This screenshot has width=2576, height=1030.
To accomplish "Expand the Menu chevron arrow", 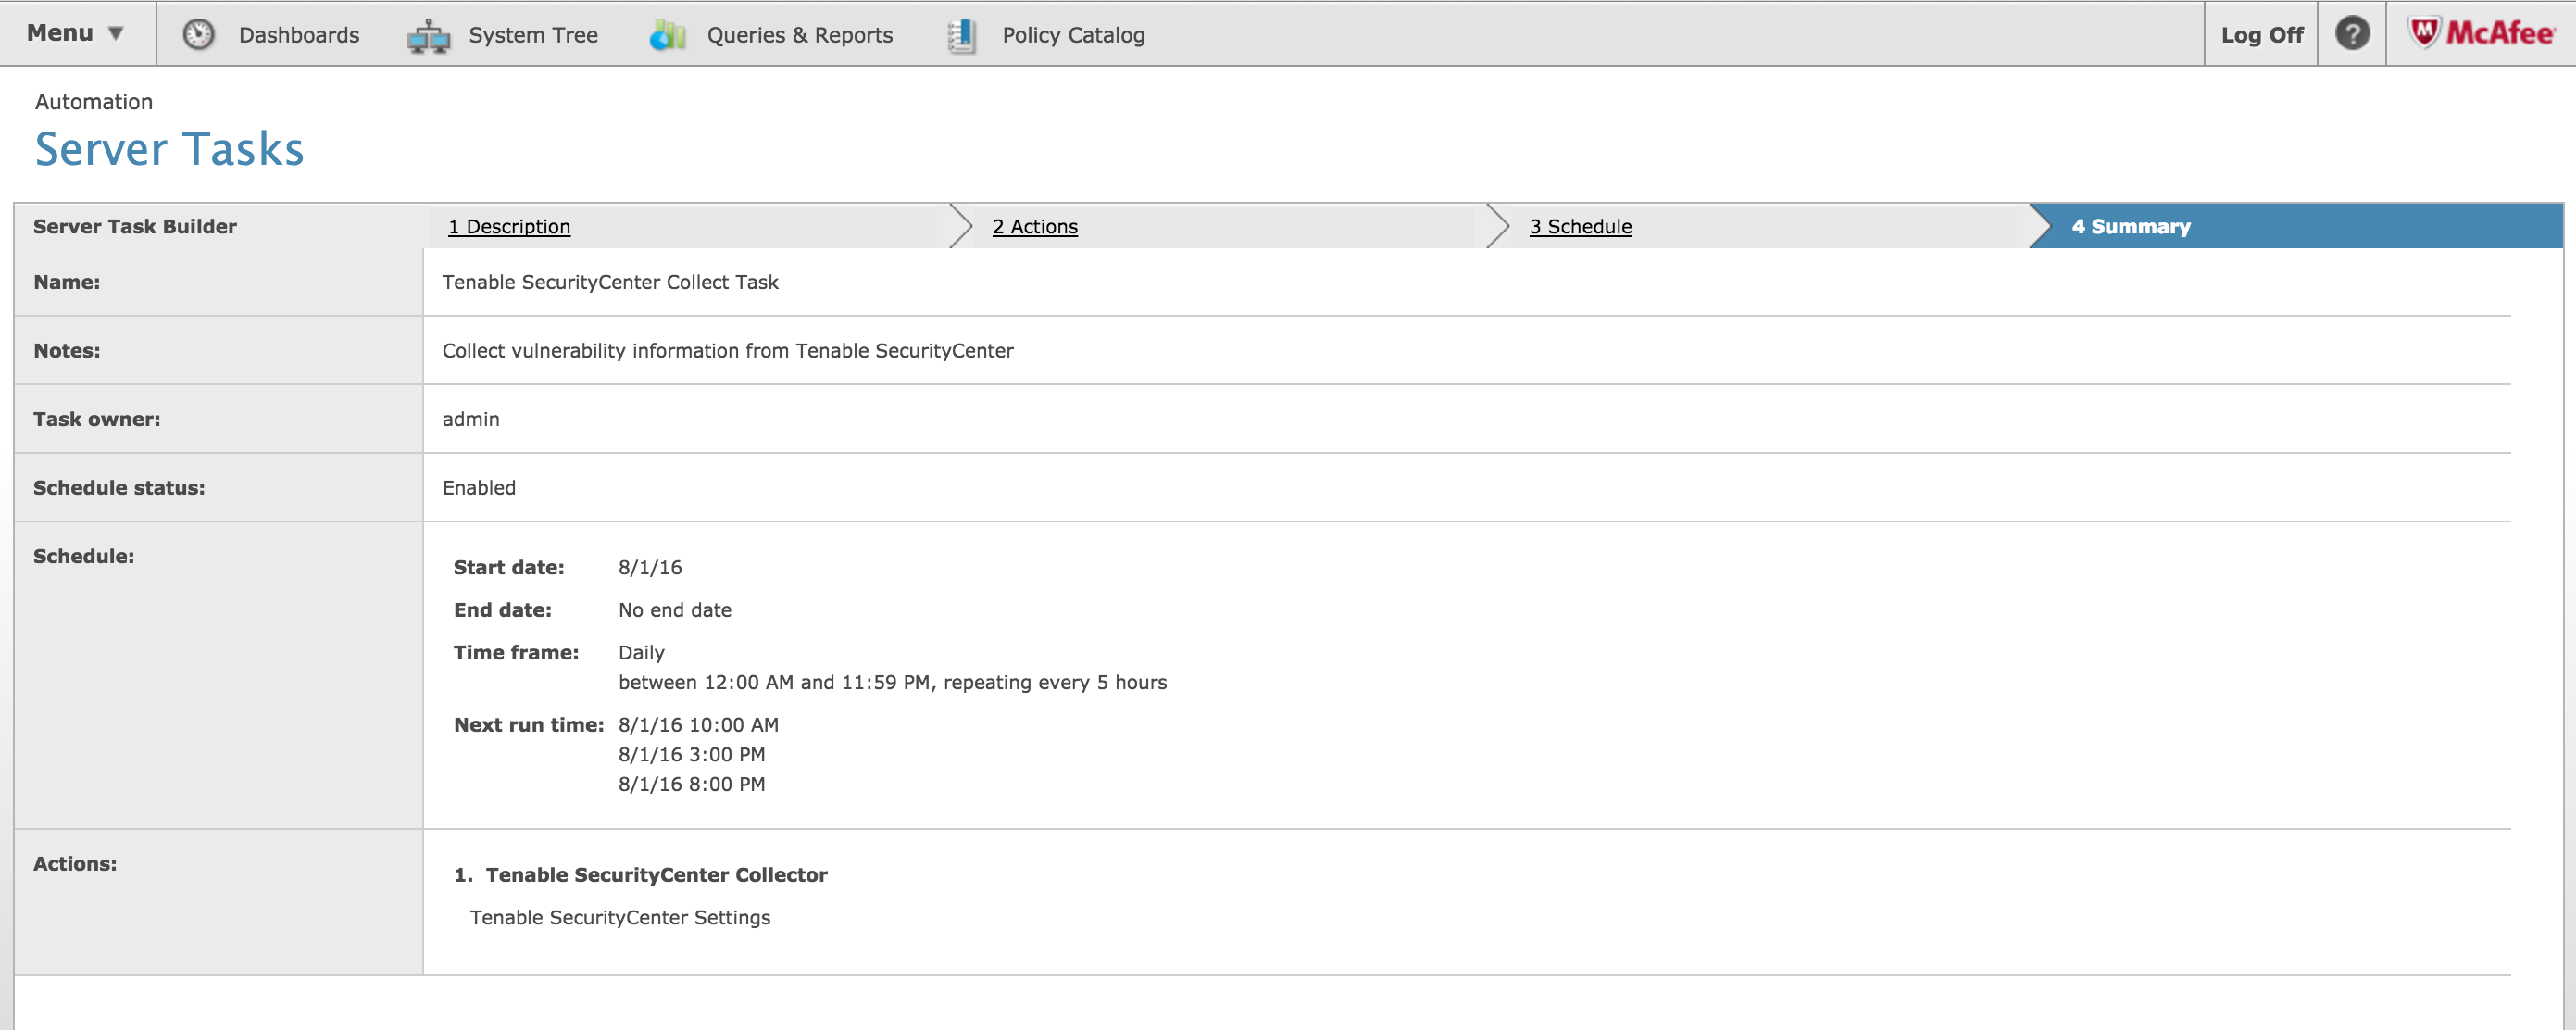I will pyautogui.click(x=115, y=33).
